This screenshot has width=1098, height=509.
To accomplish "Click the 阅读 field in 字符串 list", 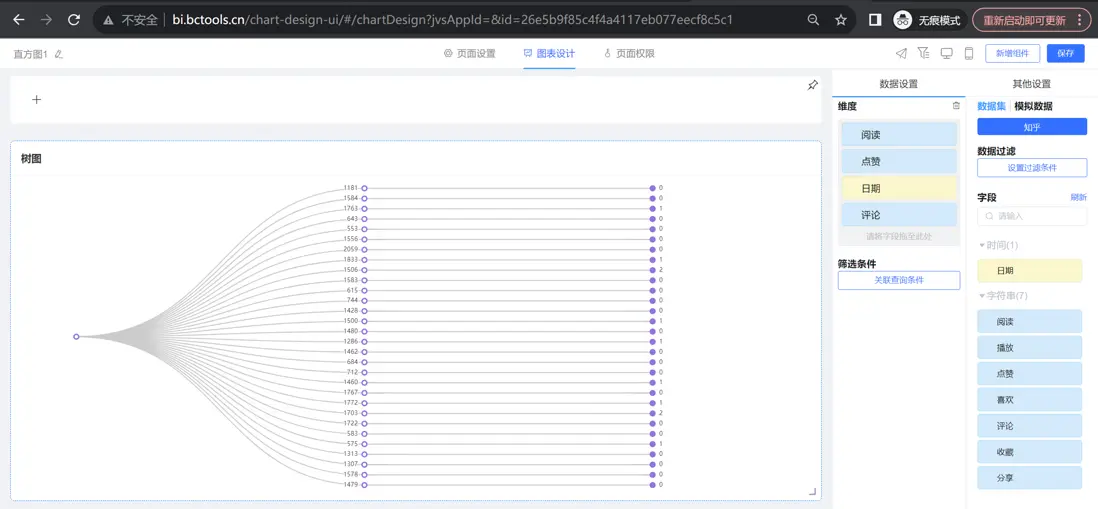I will (1029, 322).
